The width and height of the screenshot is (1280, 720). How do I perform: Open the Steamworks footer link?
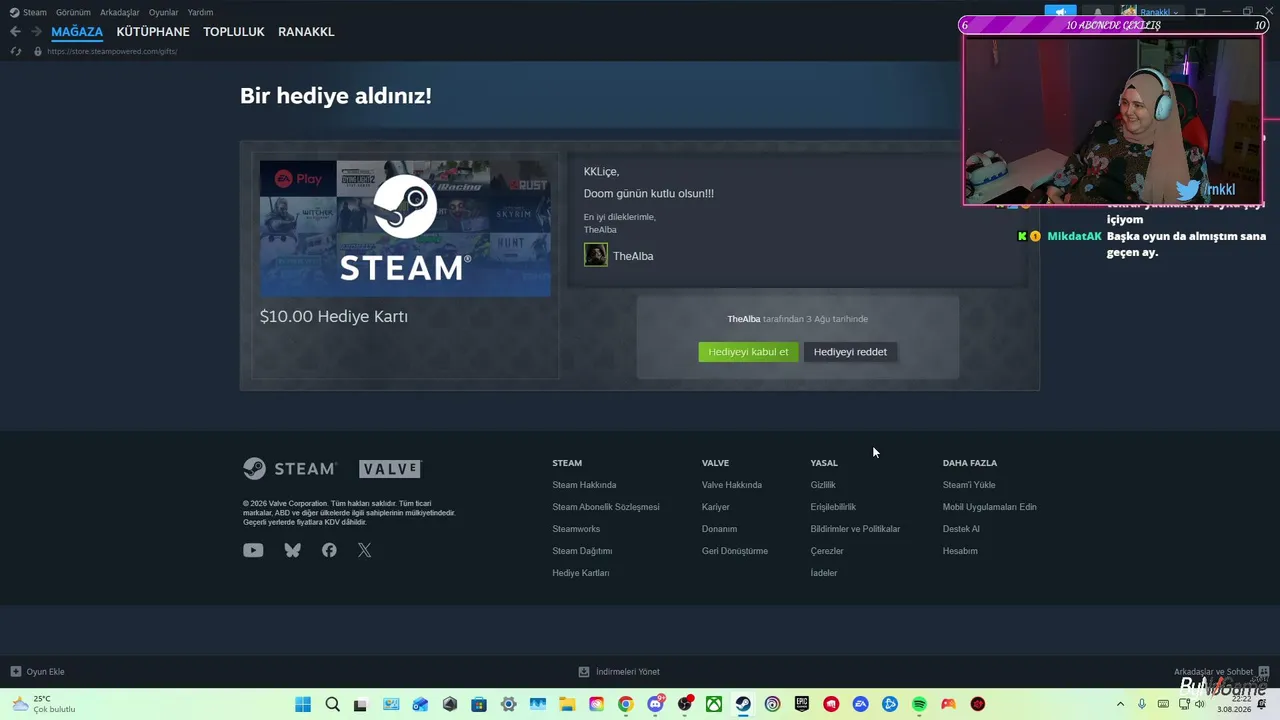click(576, 529)
